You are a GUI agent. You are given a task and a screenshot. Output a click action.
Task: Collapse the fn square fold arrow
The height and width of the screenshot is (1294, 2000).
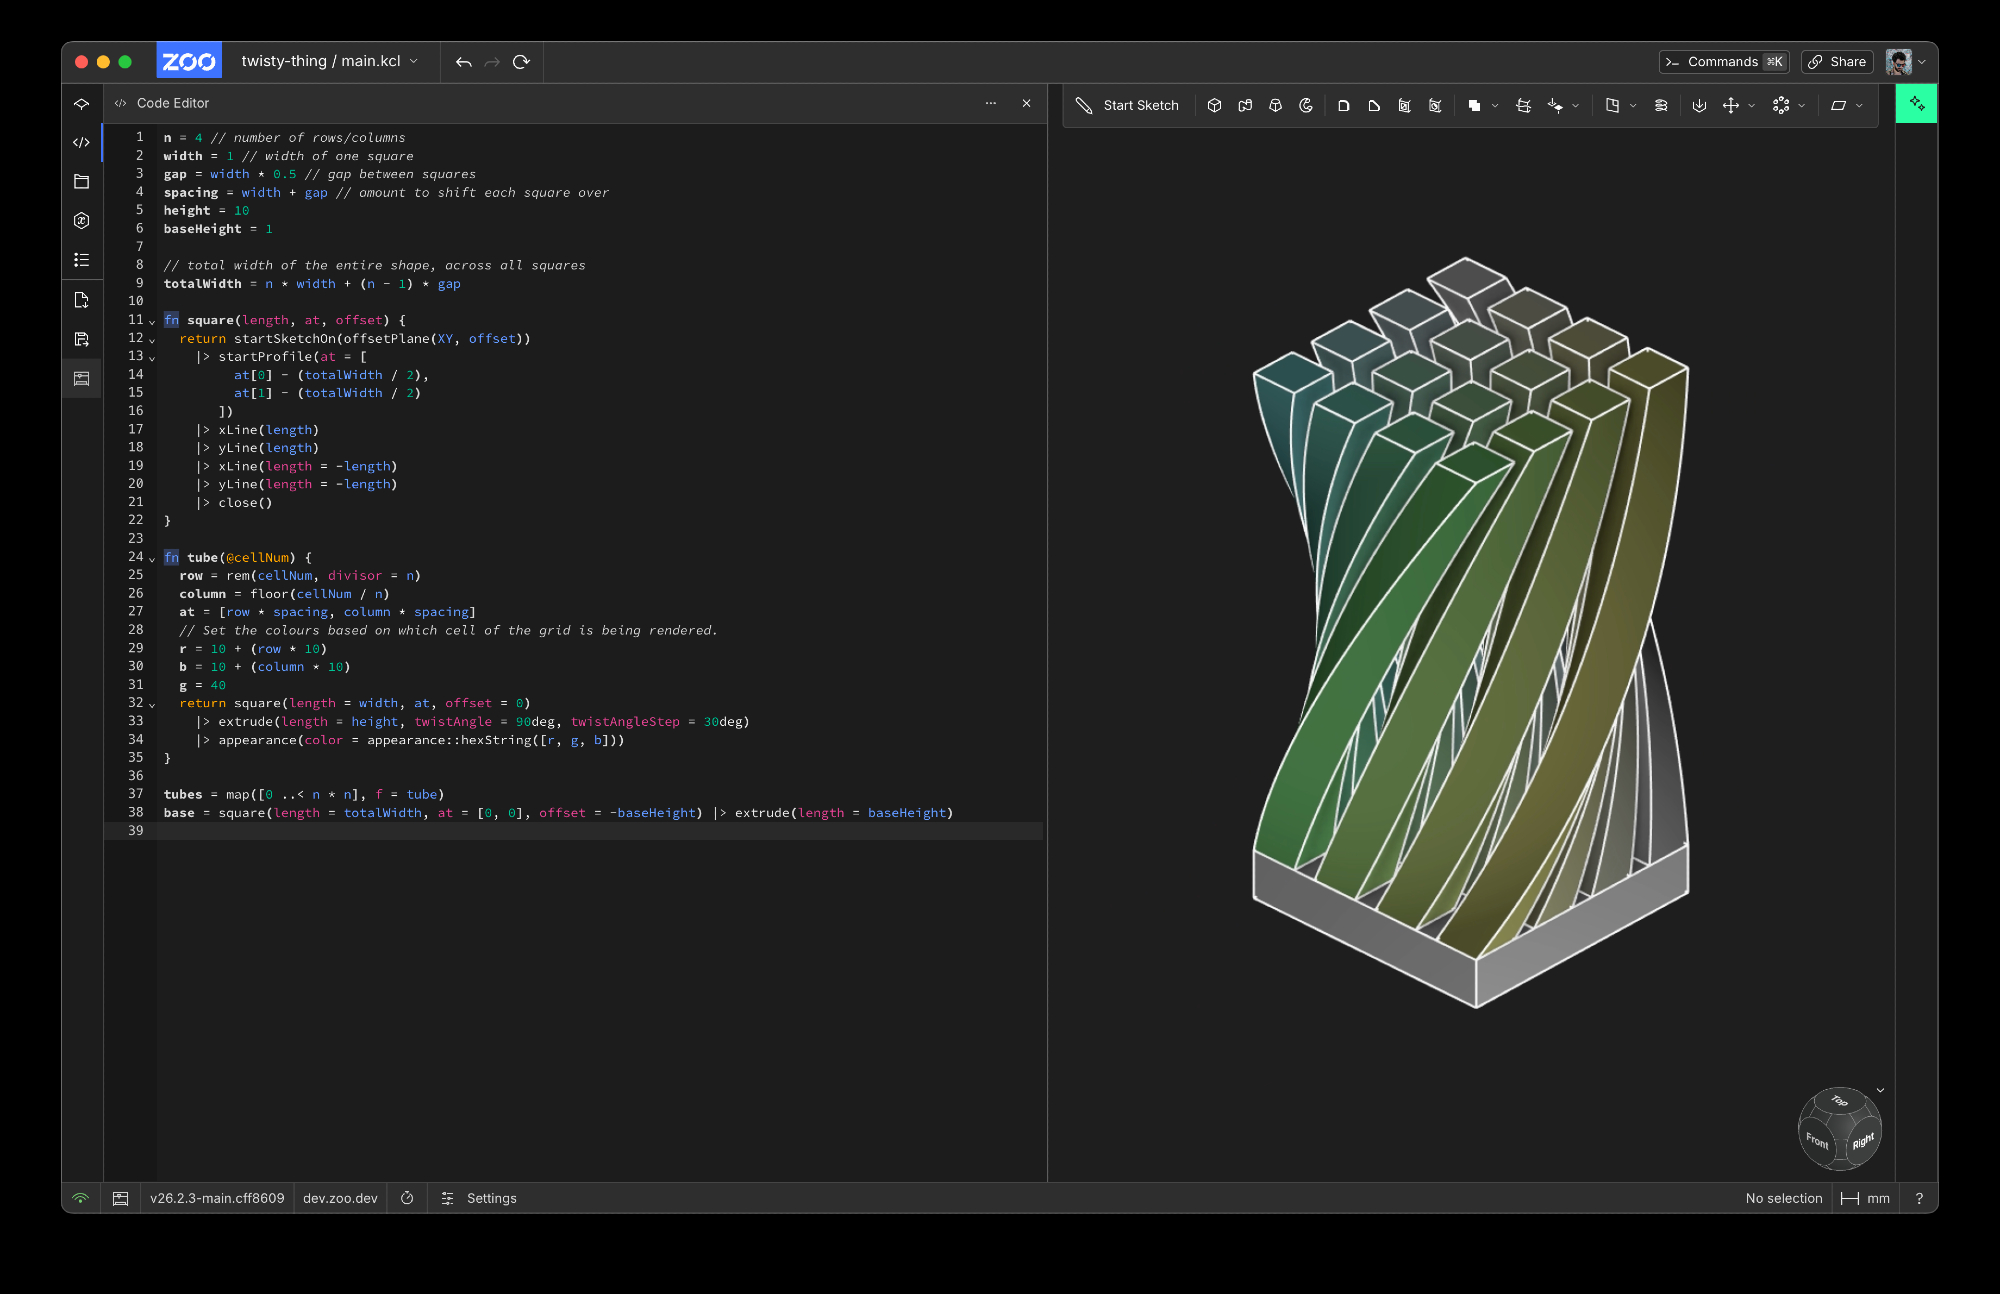(x=152, y=321)
